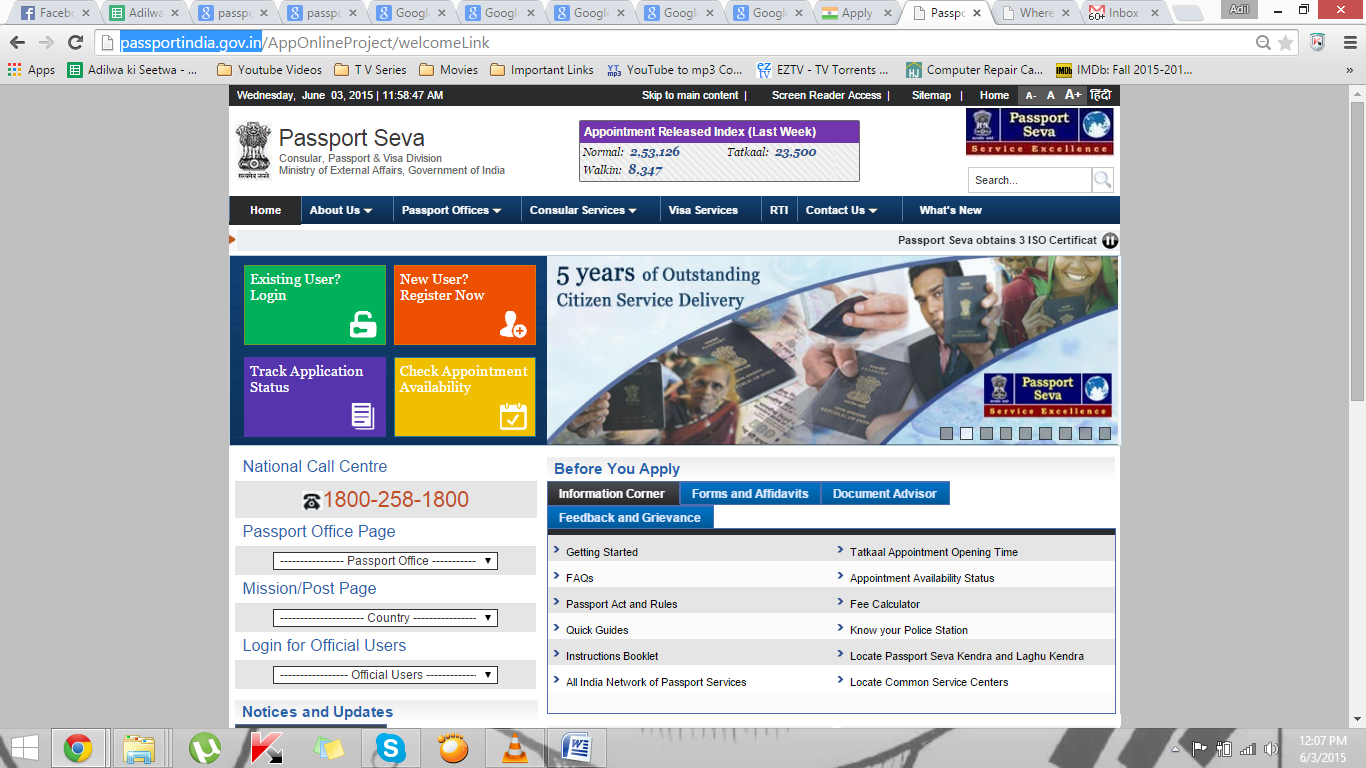Open the Passport Office dropdown

(385, 561)
